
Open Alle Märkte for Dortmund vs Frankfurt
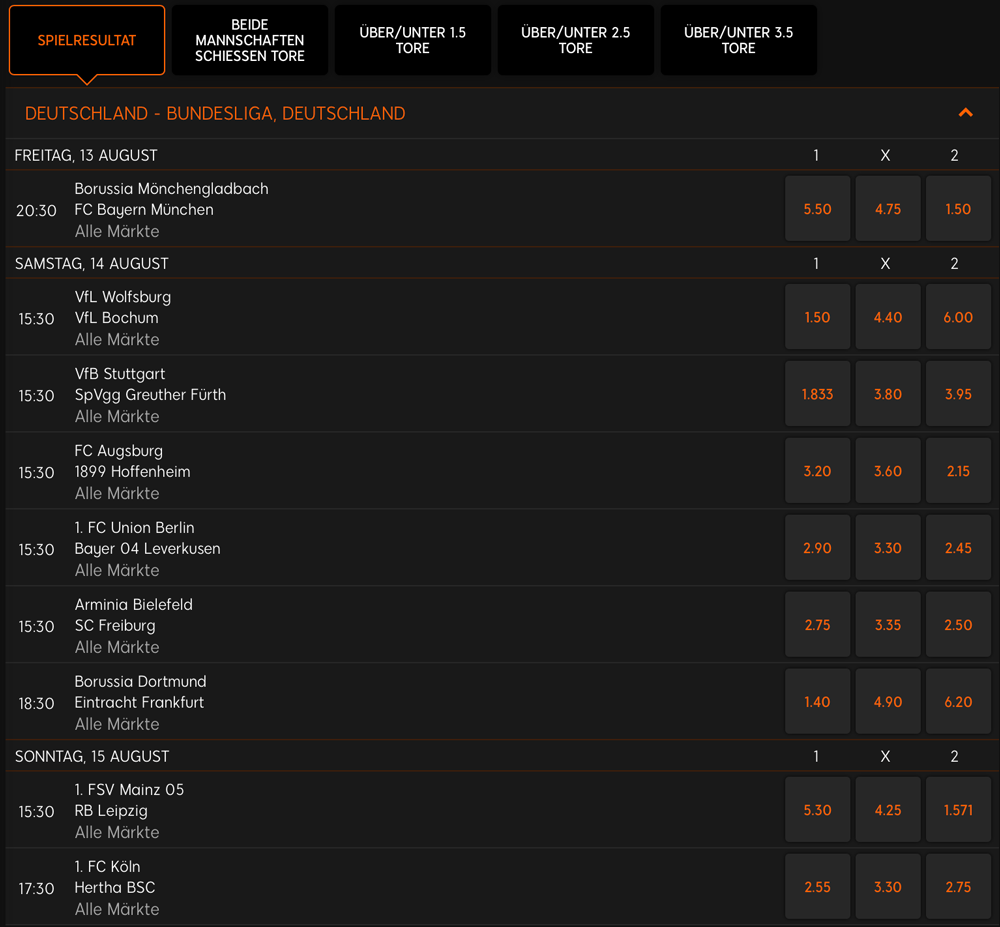(x=117, y=724)
